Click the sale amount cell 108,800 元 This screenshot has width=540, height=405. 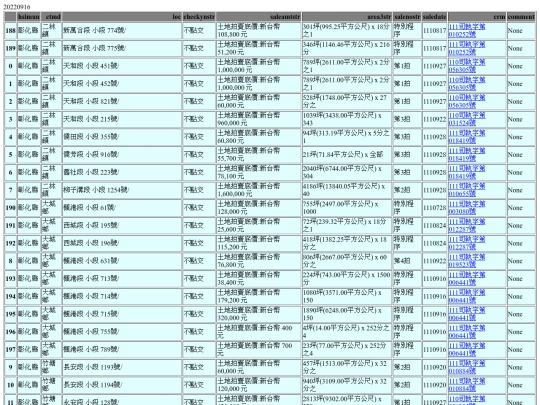[259, 31]
